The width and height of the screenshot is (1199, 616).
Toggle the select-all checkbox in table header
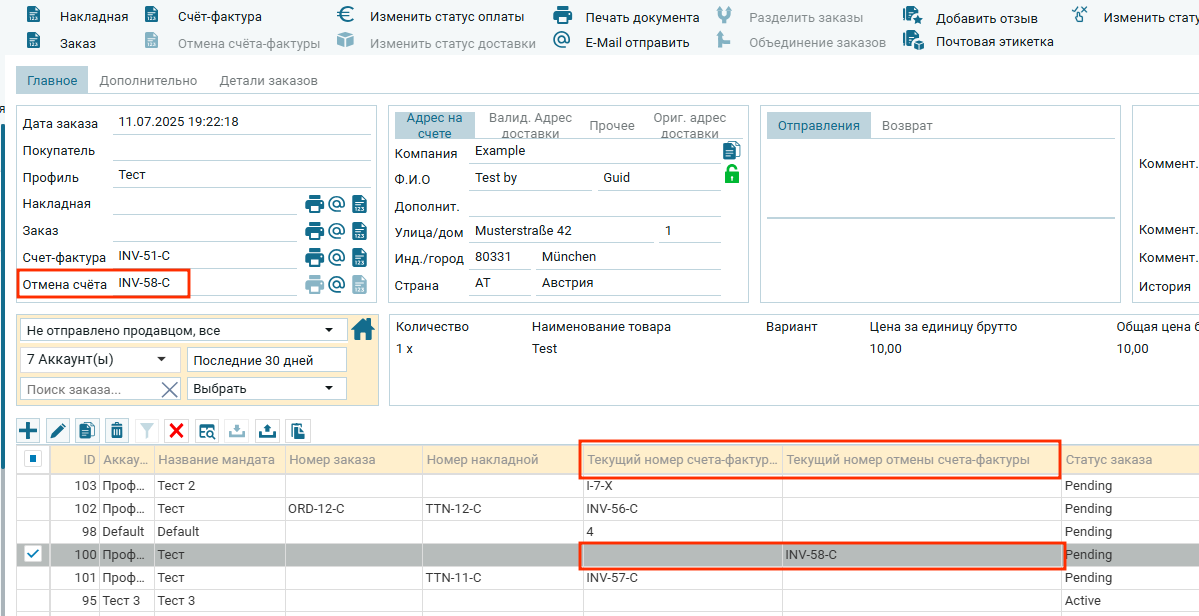[x=33, y=459]
